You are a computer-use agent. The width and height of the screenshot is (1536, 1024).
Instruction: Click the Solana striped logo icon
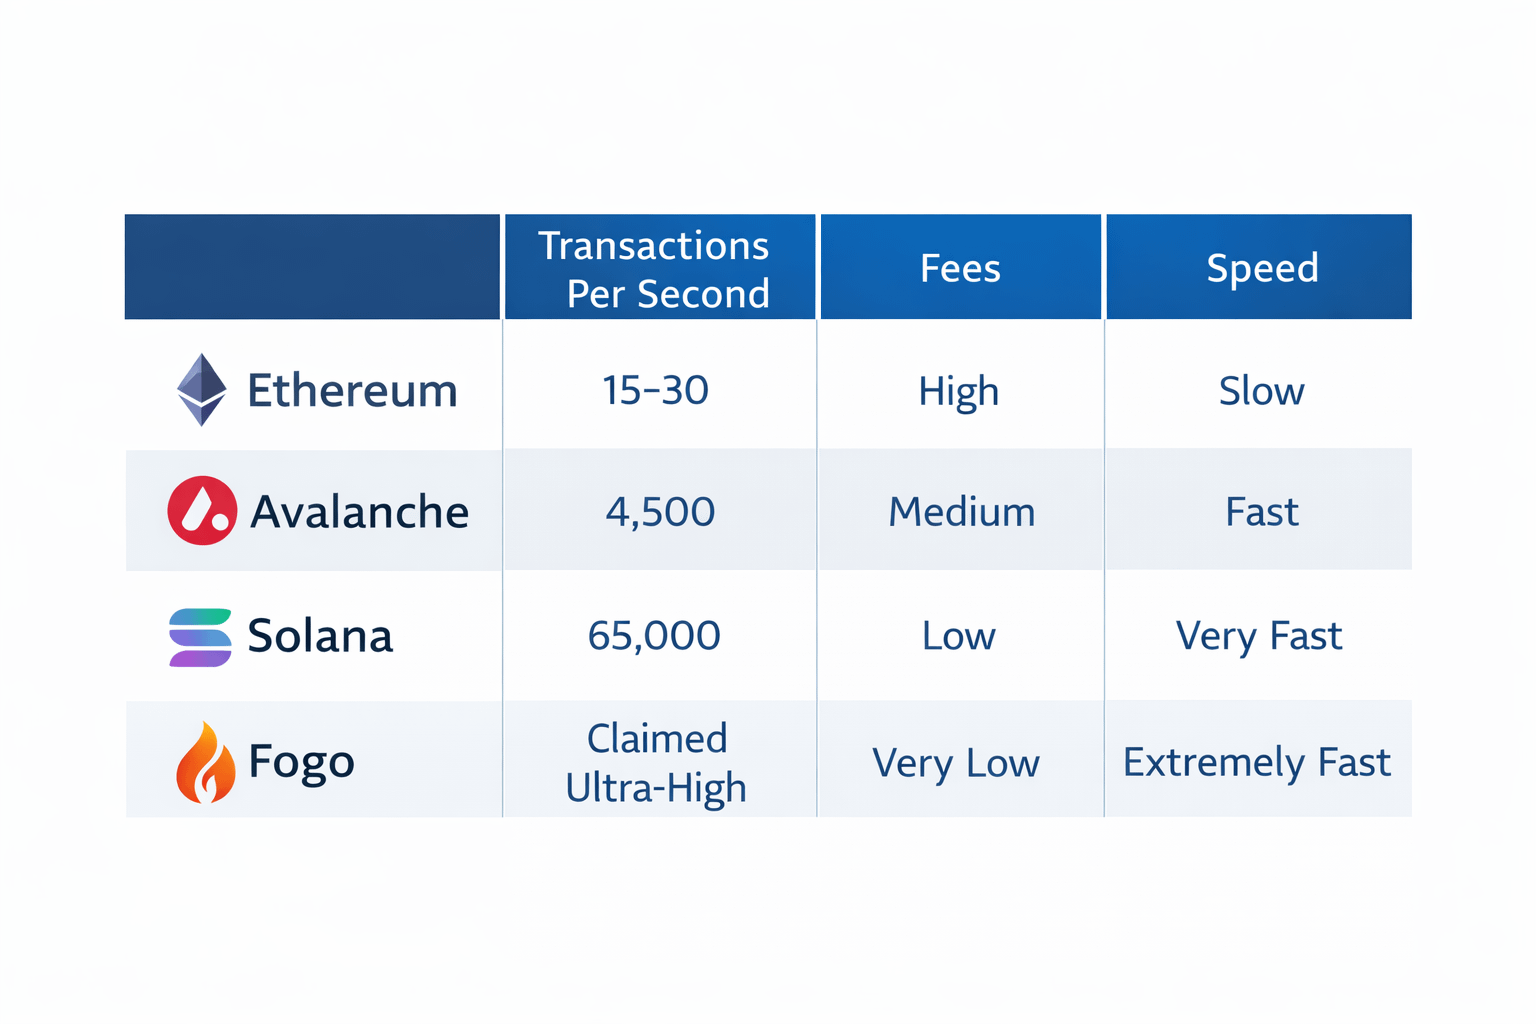[x=200, y=637]
